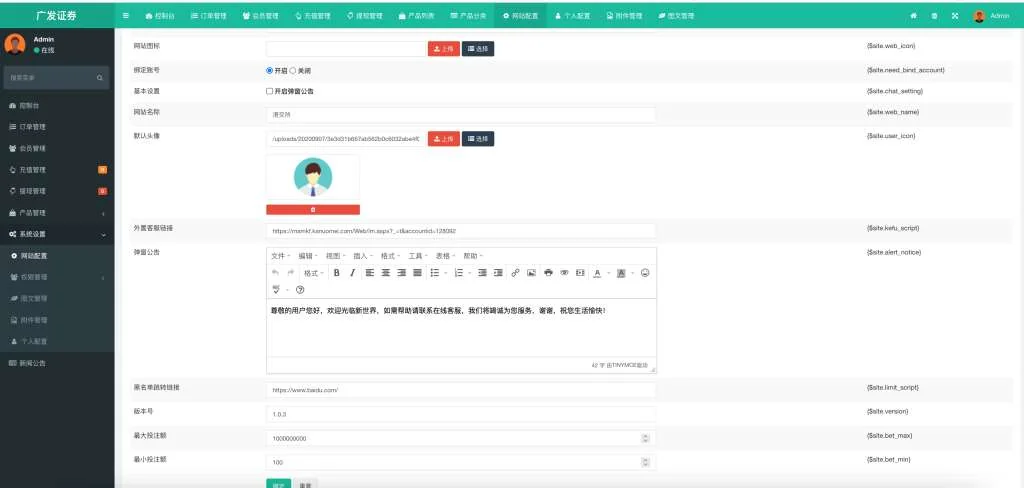Insert an image using the picture icon

coord(532,272)
